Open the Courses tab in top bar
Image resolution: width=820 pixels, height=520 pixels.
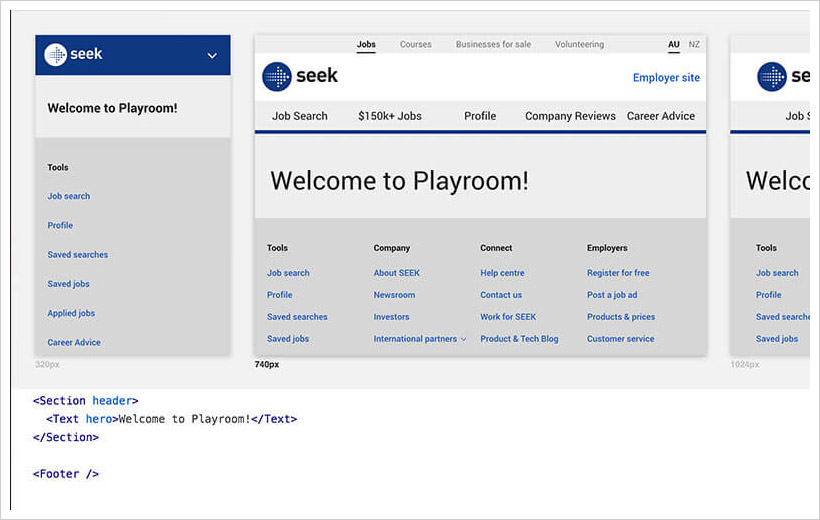pos(415,45)
